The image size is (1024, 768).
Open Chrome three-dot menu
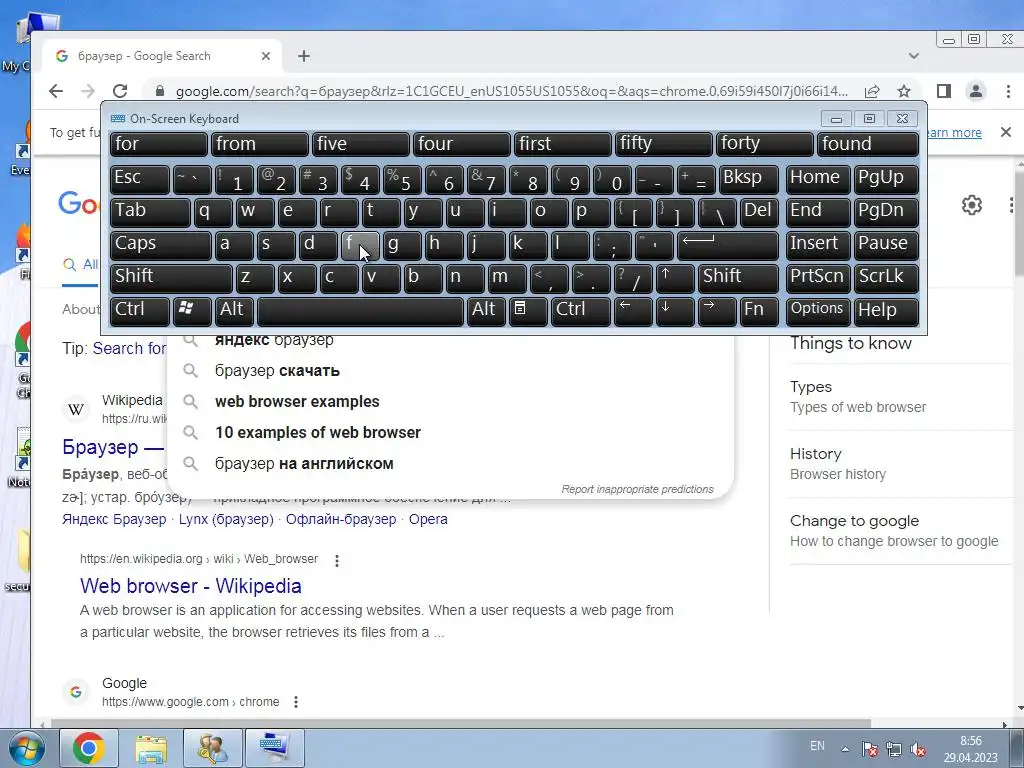click(x=1008, y=91)
